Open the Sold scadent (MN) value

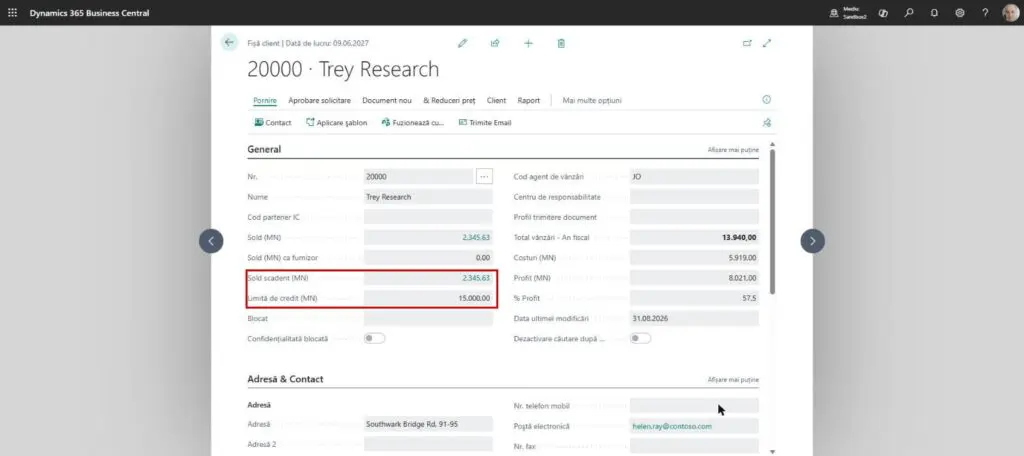[x=476, y=278]
